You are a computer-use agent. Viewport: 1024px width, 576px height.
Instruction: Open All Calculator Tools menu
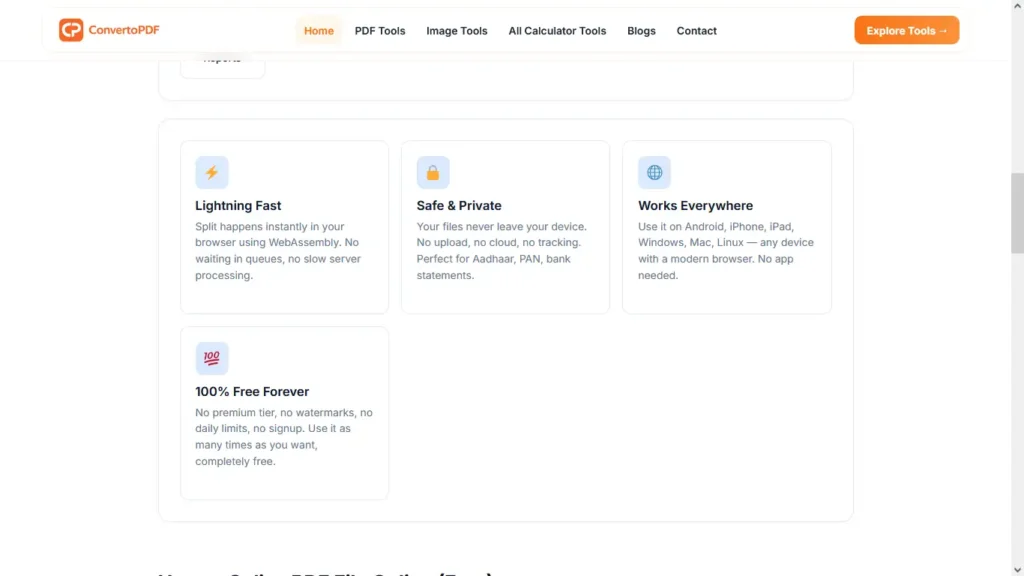click(x=557, y=31)
